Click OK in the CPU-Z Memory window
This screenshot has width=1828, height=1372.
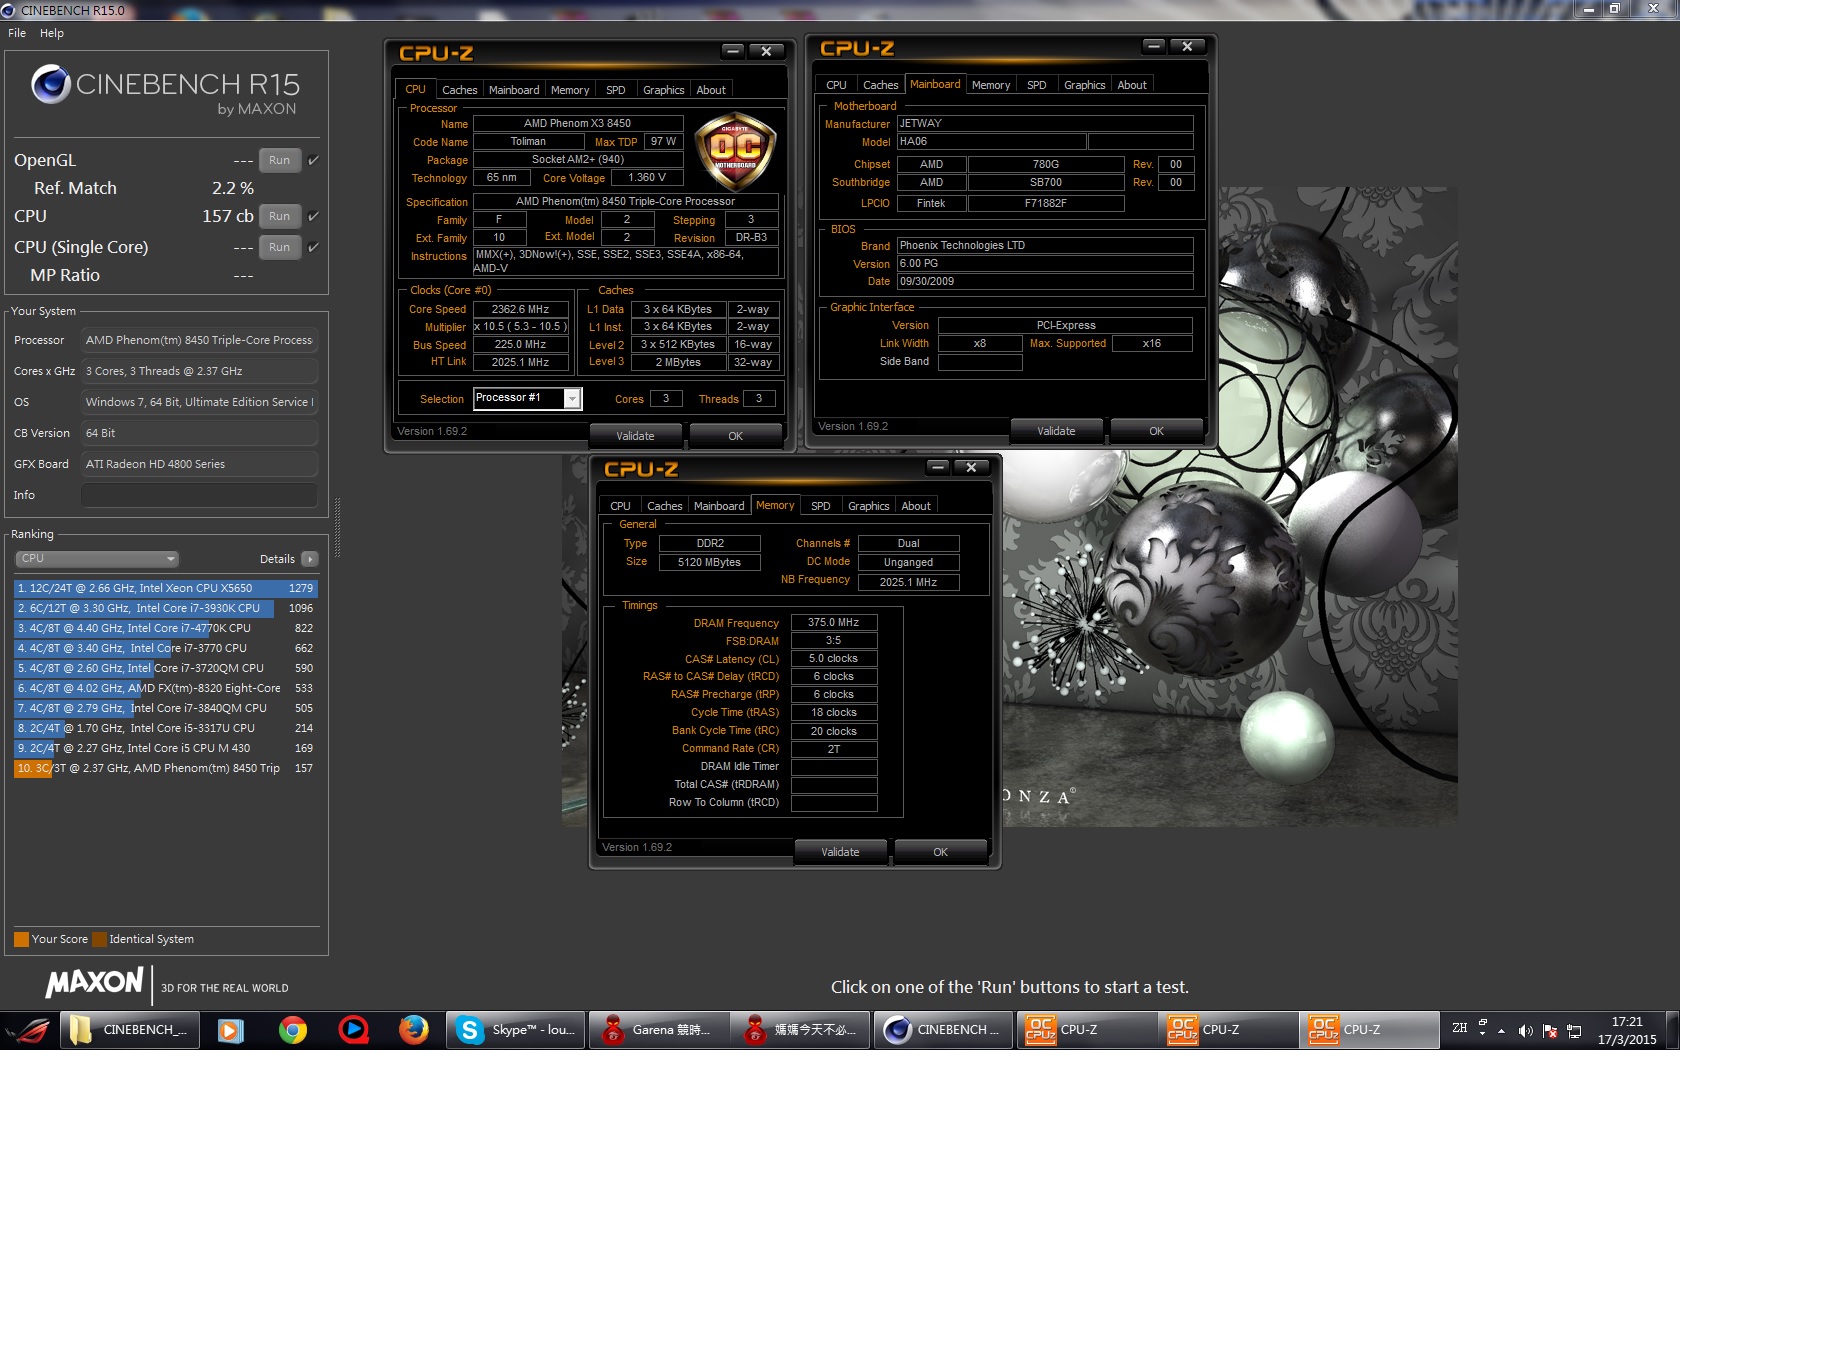[940, 852]
